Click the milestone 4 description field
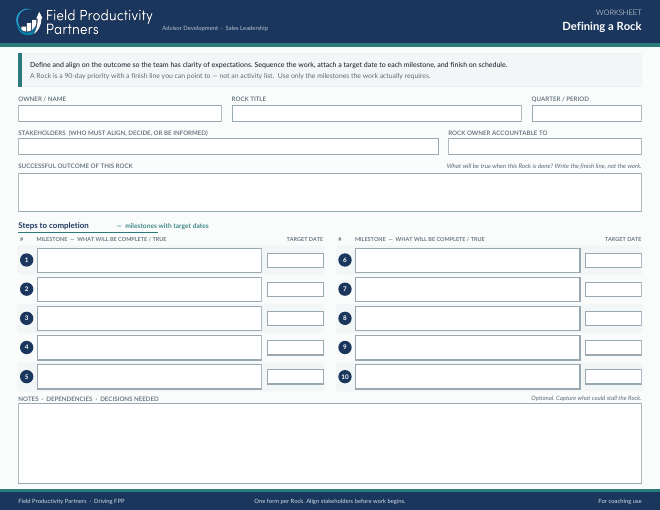The height and width of the screenshot is (510, 660). (149, 348)
